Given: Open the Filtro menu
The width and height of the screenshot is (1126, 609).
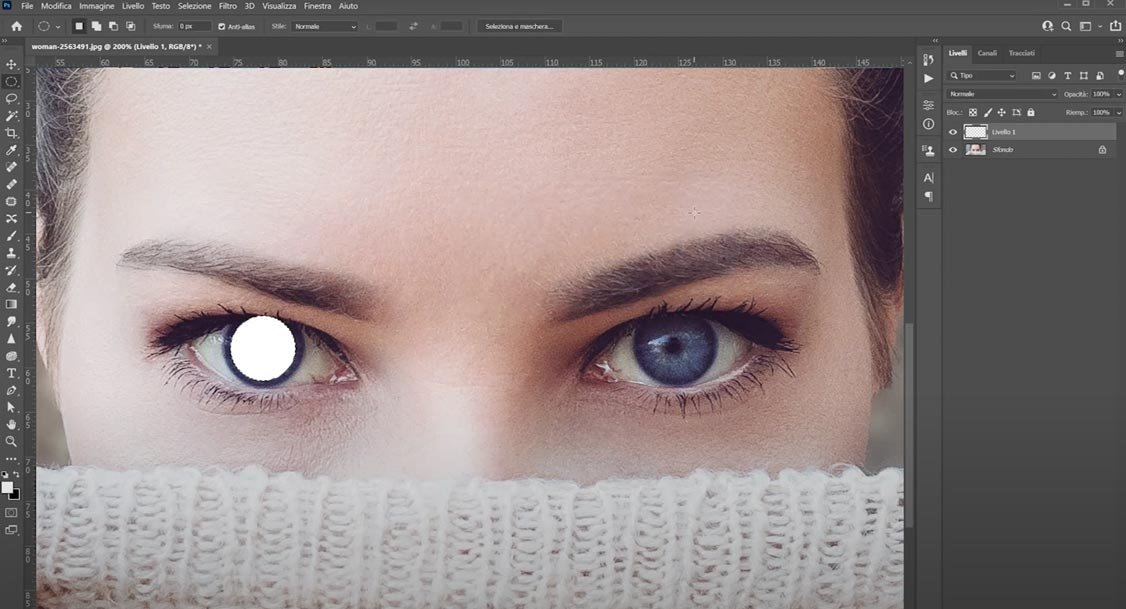Looking at the screenshot, I should pos(228,6).
